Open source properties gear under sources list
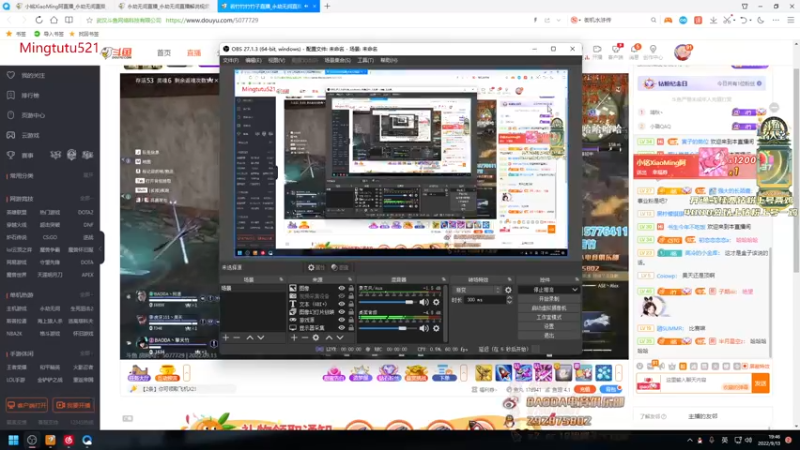 point(316,338)
